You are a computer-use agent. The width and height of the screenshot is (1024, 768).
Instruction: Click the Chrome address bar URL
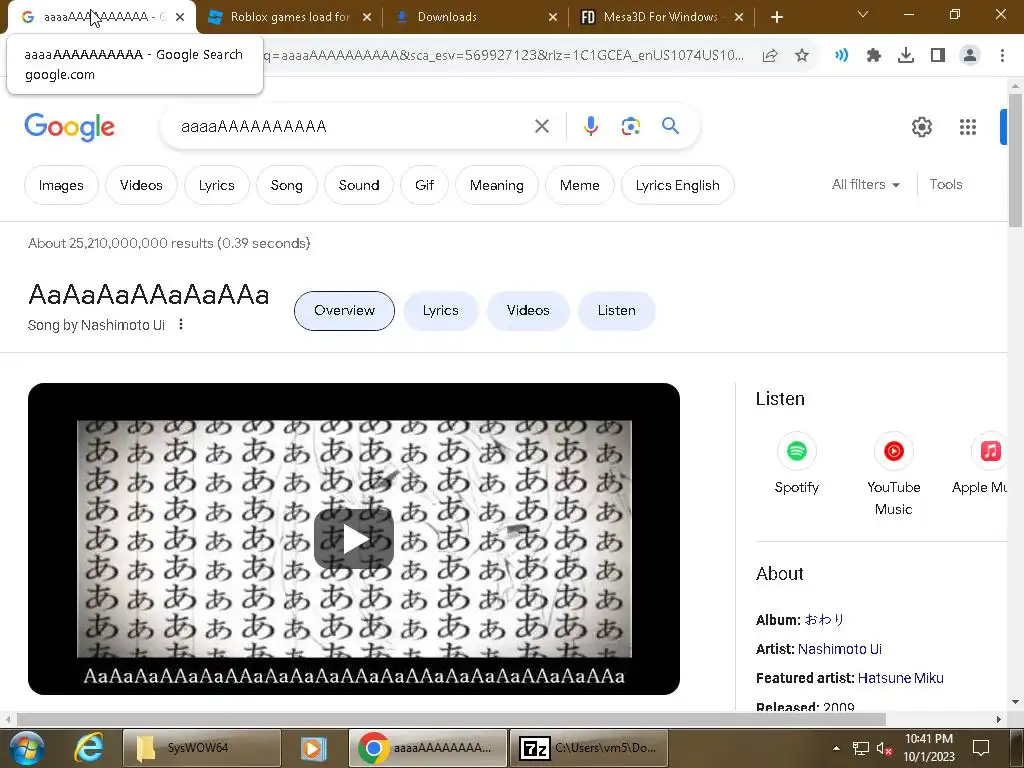(x=503, y=56)
